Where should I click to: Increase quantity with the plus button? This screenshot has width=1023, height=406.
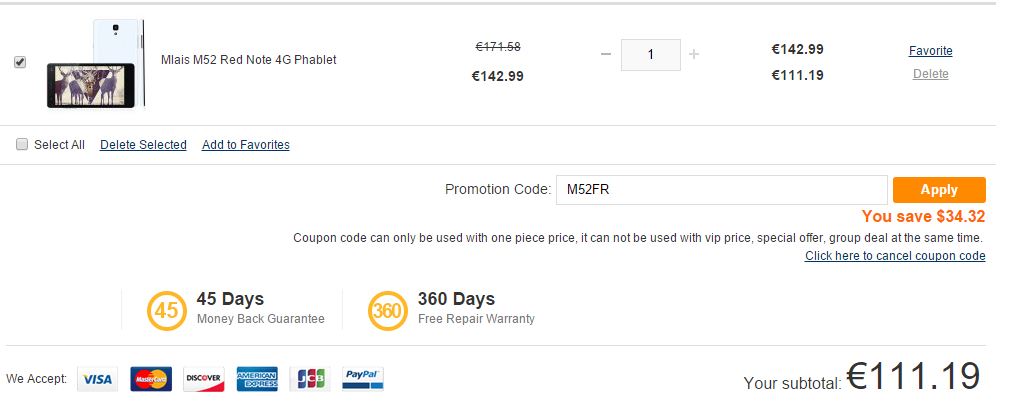click(x=694, y=54)
